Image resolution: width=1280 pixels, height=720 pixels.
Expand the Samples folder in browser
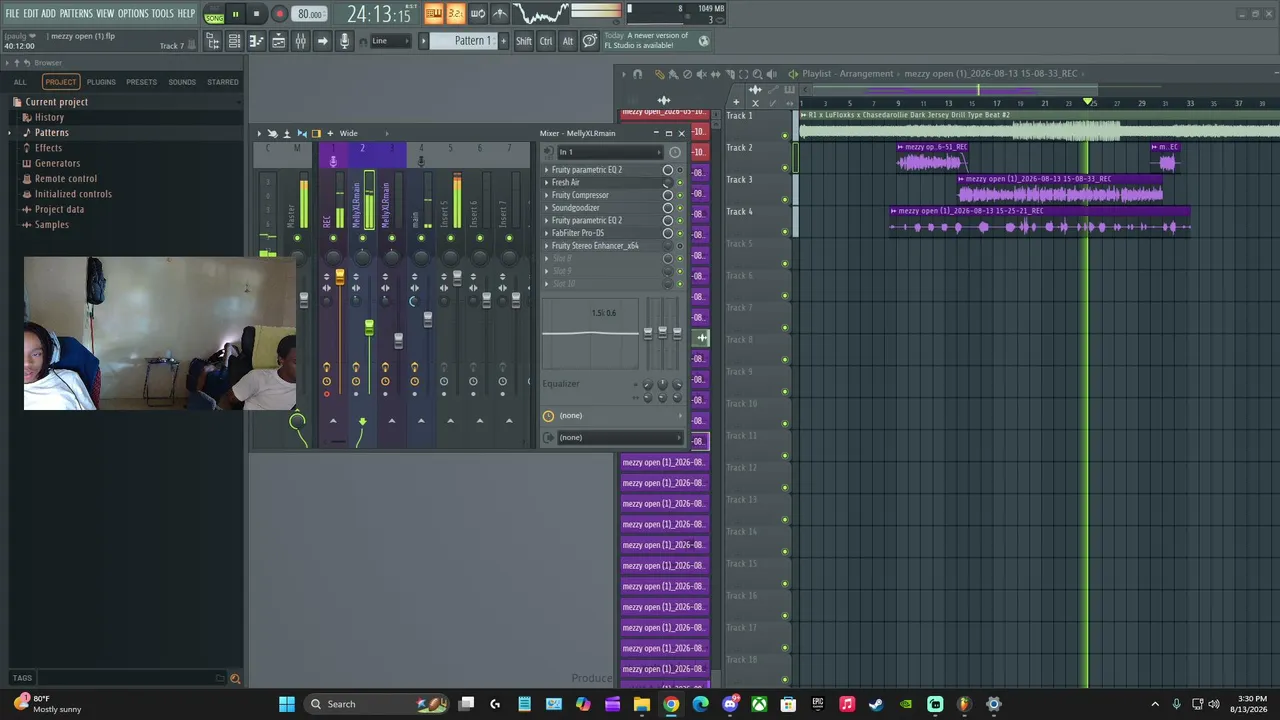pos(52,225)
